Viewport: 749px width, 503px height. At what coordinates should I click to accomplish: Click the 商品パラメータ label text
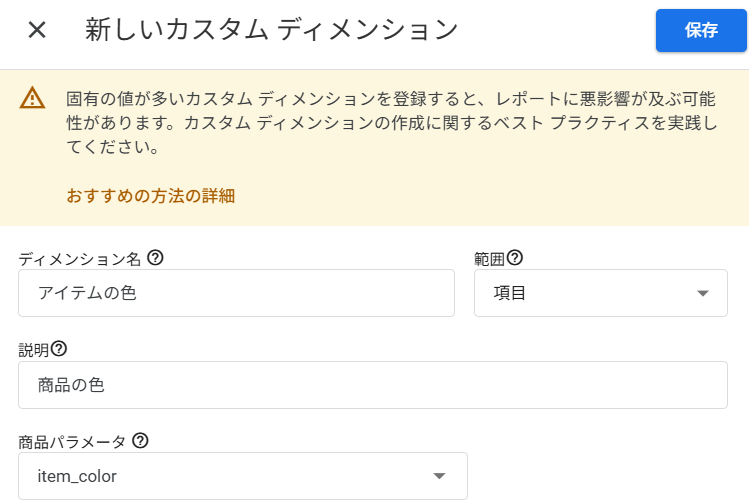click(x=72, y=441)
